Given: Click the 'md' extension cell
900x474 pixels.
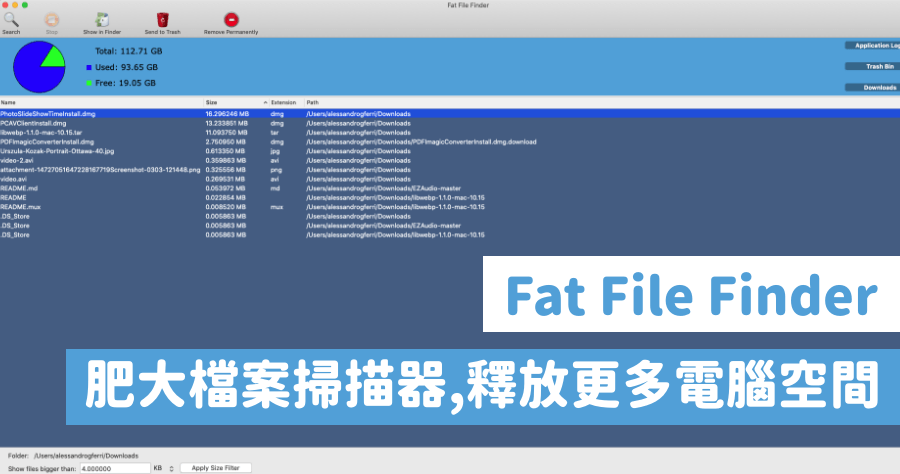Looking at the screenshot, I should pos(275,188).
